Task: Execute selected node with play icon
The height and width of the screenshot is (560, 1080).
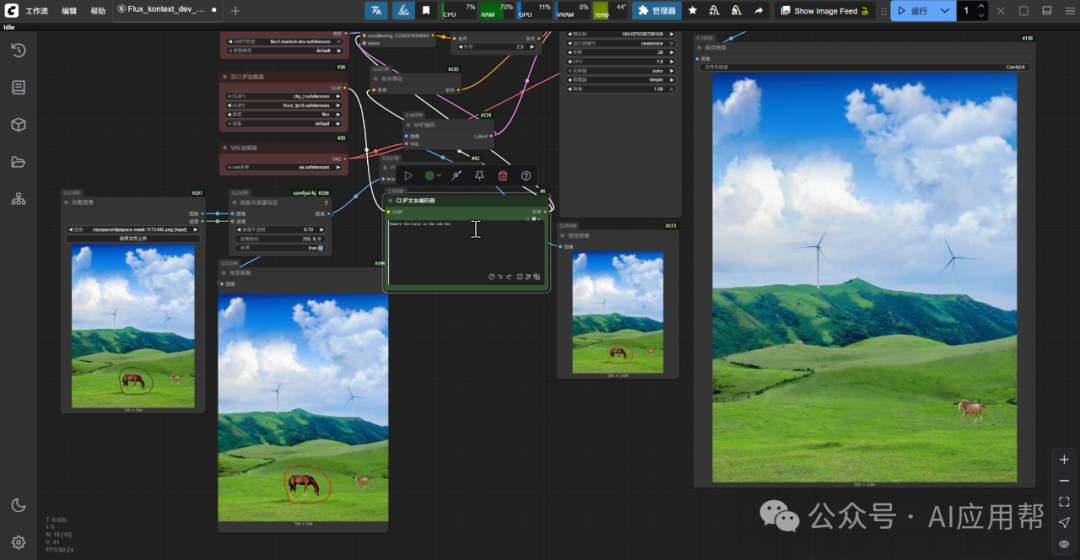Action: [x=408, y=176]
